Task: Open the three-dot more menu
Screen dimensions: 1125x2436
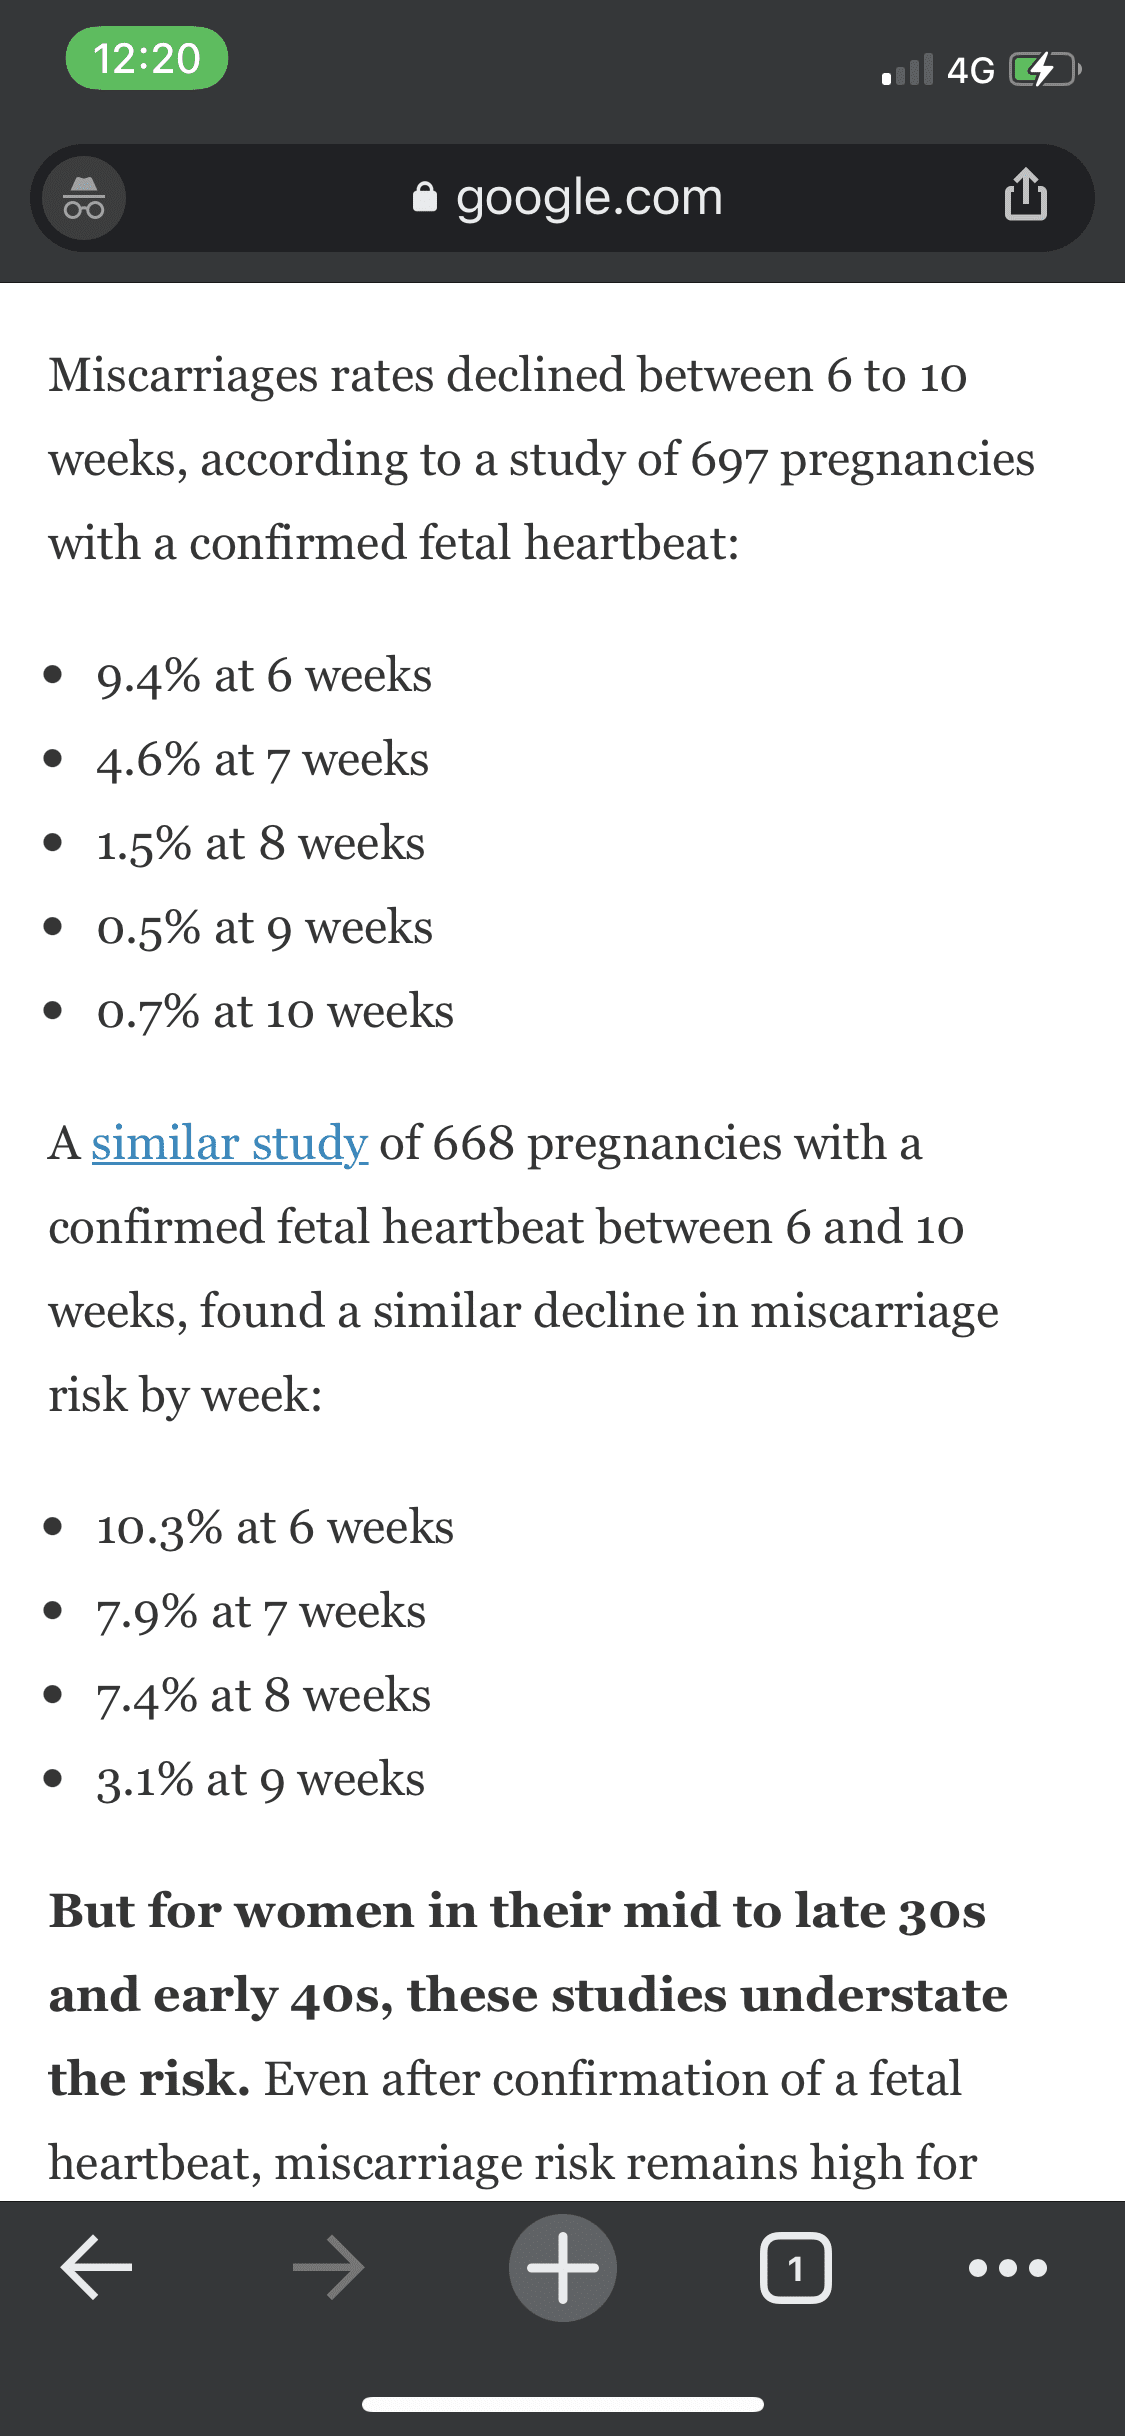Action: (x=1008, y=2267)
